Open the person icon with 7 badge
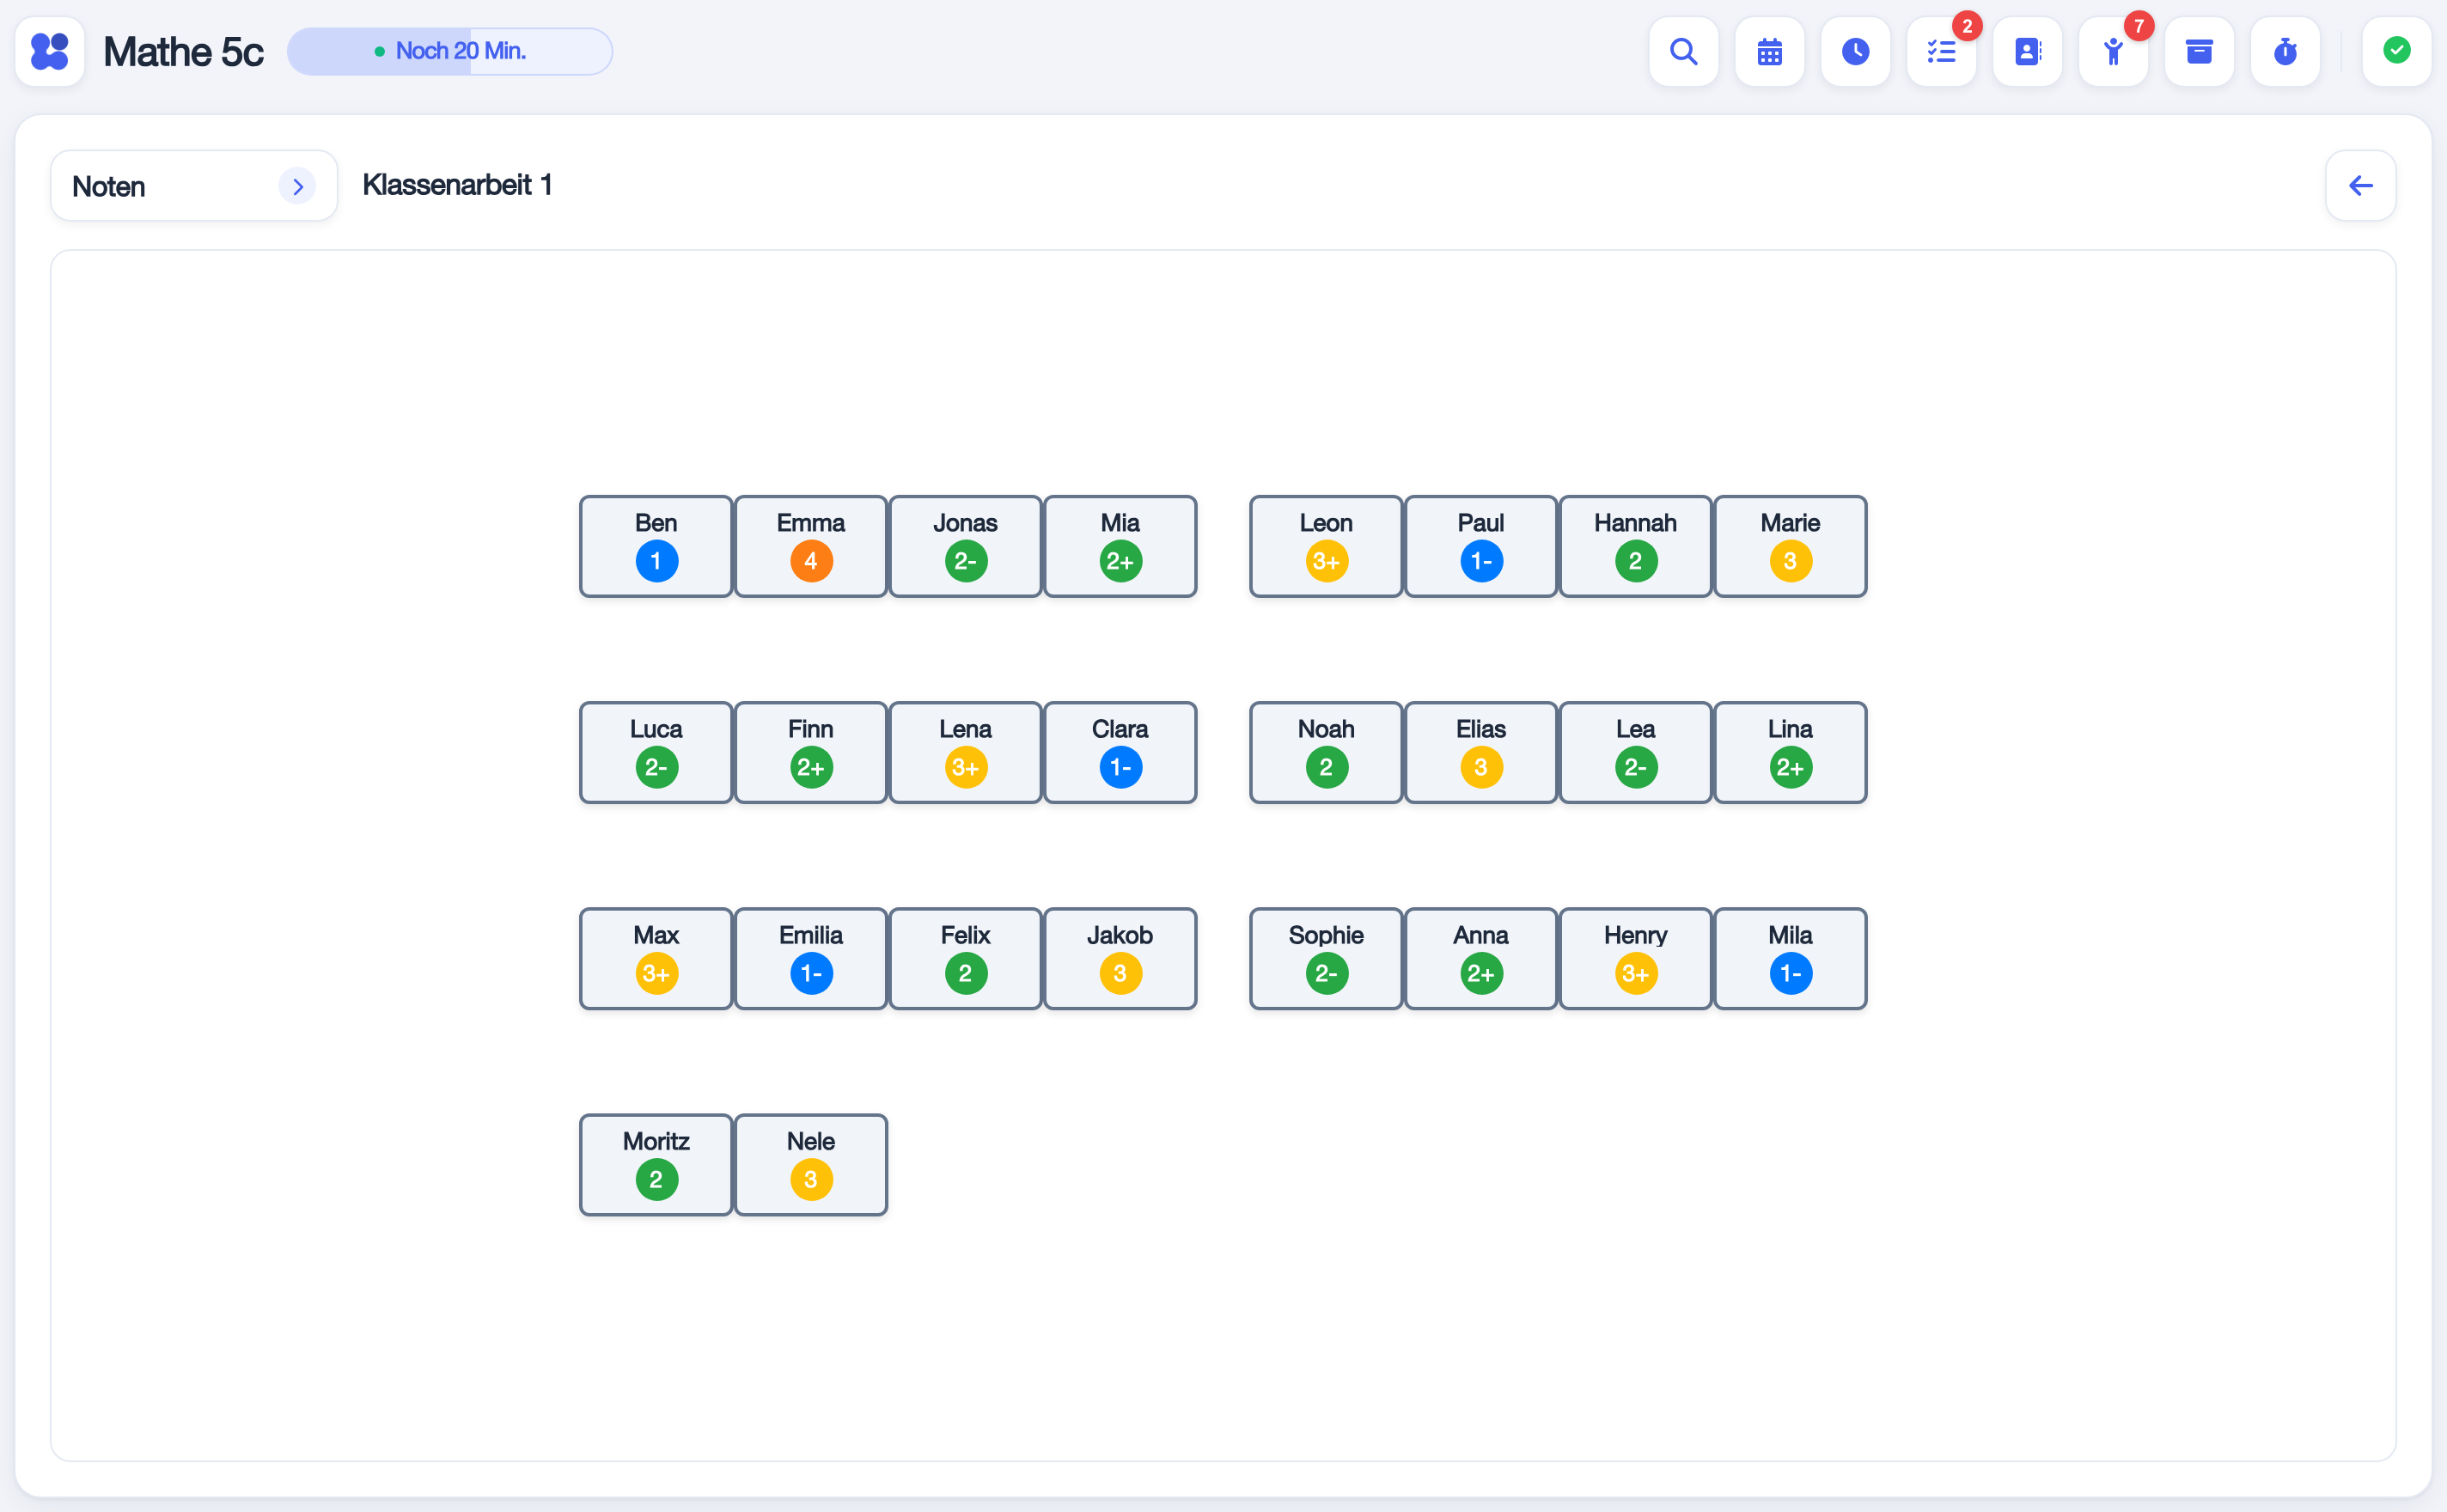Screen dimensions: 2447x1512 click(2114, 51)
